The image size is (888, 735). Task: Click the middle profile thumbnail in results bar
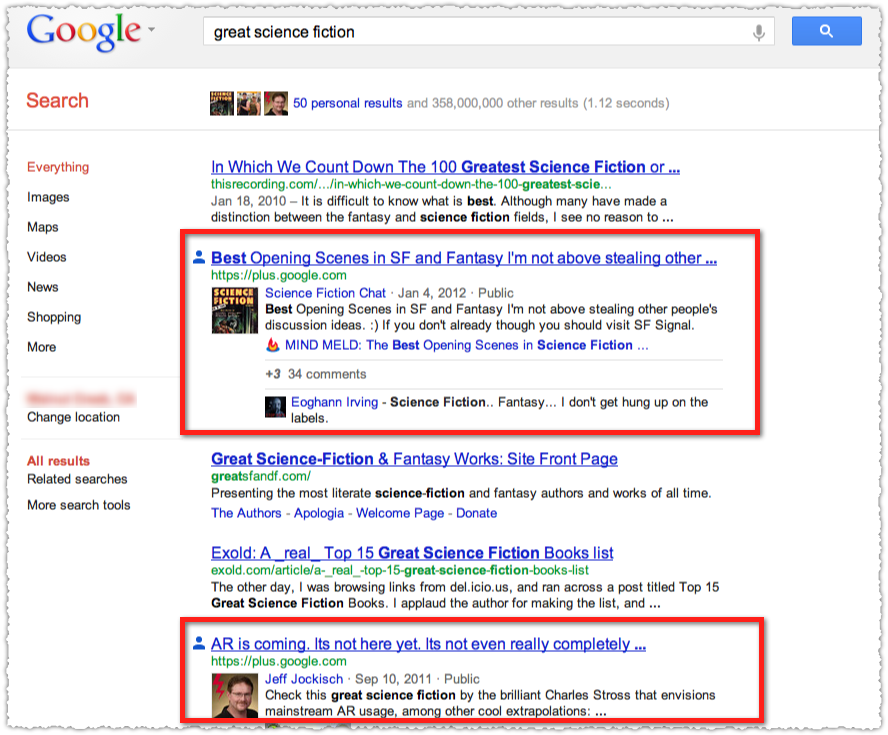249,103
